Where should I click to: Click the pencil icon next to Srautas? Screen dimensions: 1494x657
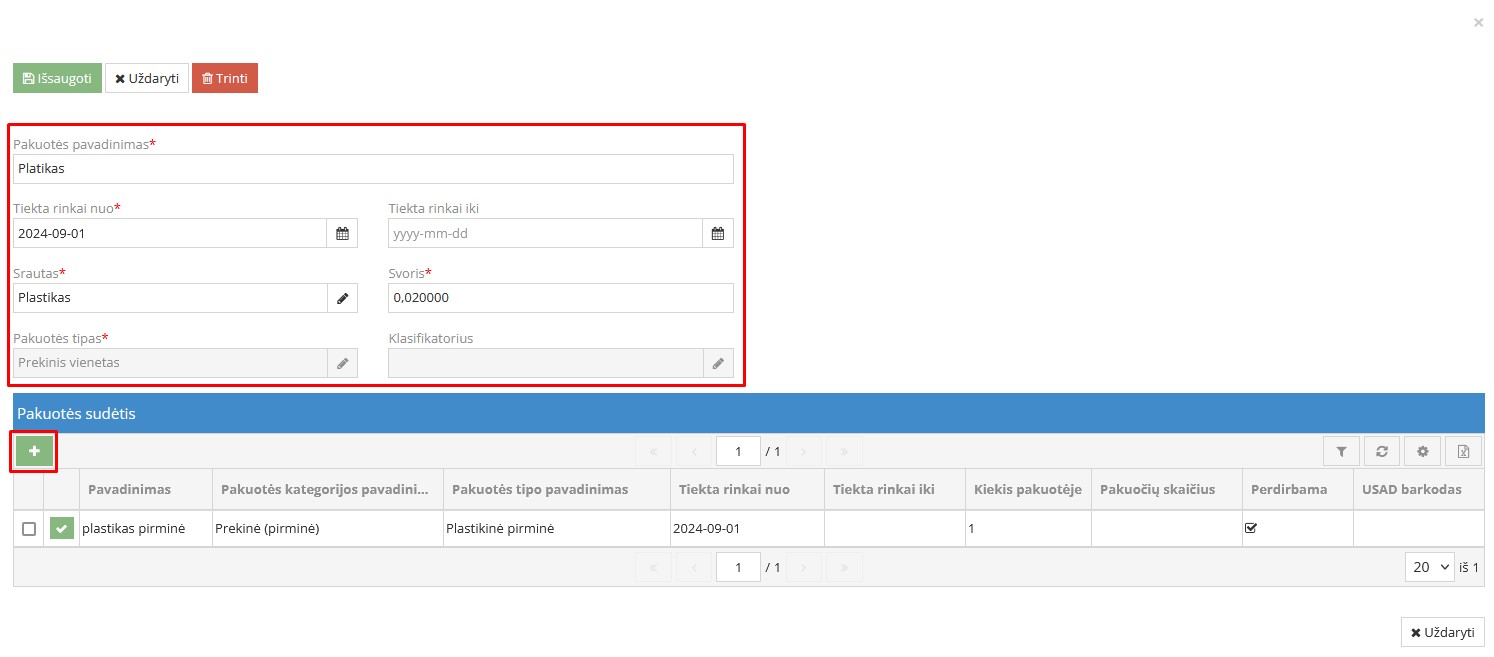342,298
